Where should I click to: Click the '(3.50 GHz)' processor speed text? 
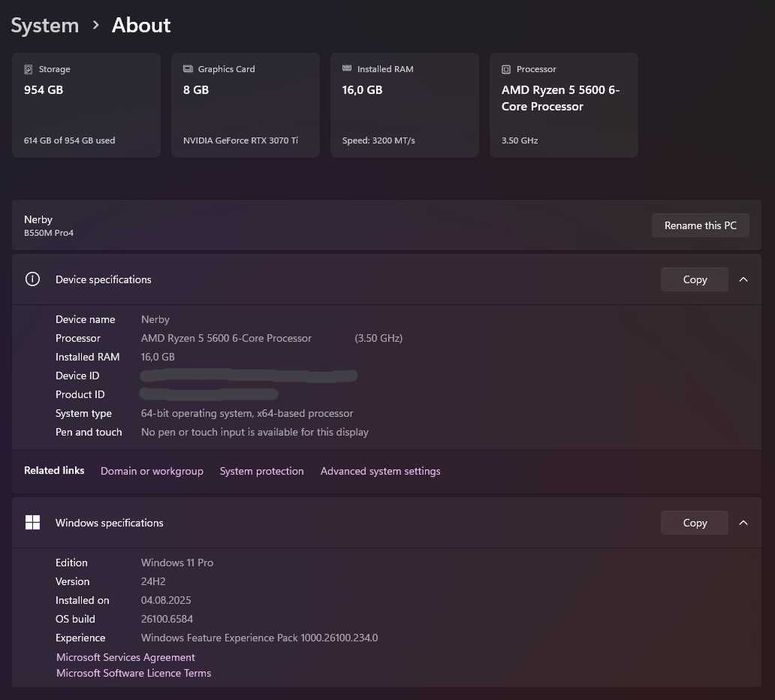379,338
